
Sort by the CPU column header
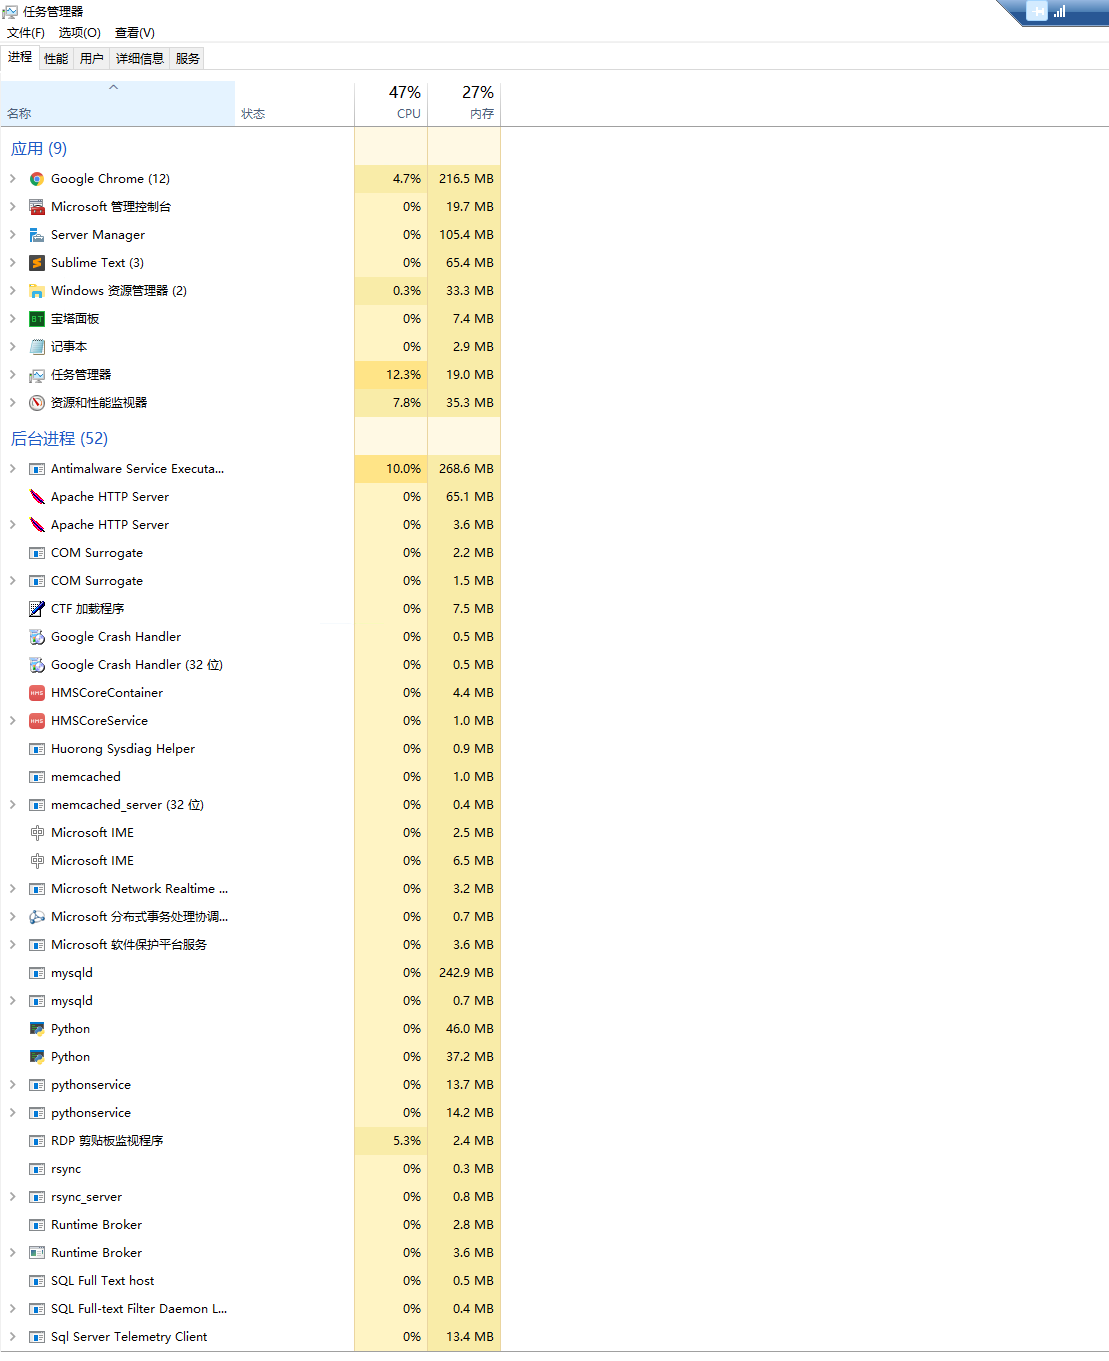(x=391, y=103)
